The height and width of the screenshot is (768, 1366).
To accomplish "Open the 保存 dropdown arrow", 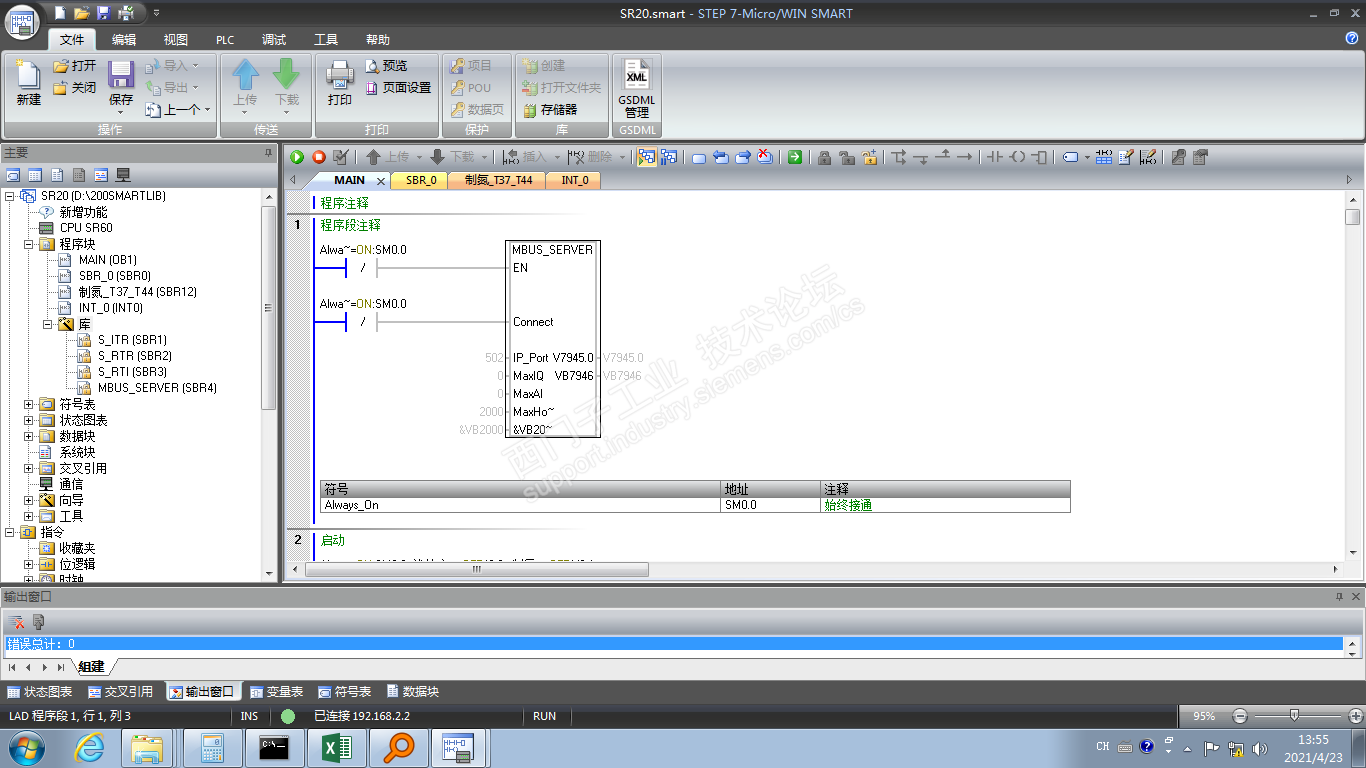I will click(121, 110).
